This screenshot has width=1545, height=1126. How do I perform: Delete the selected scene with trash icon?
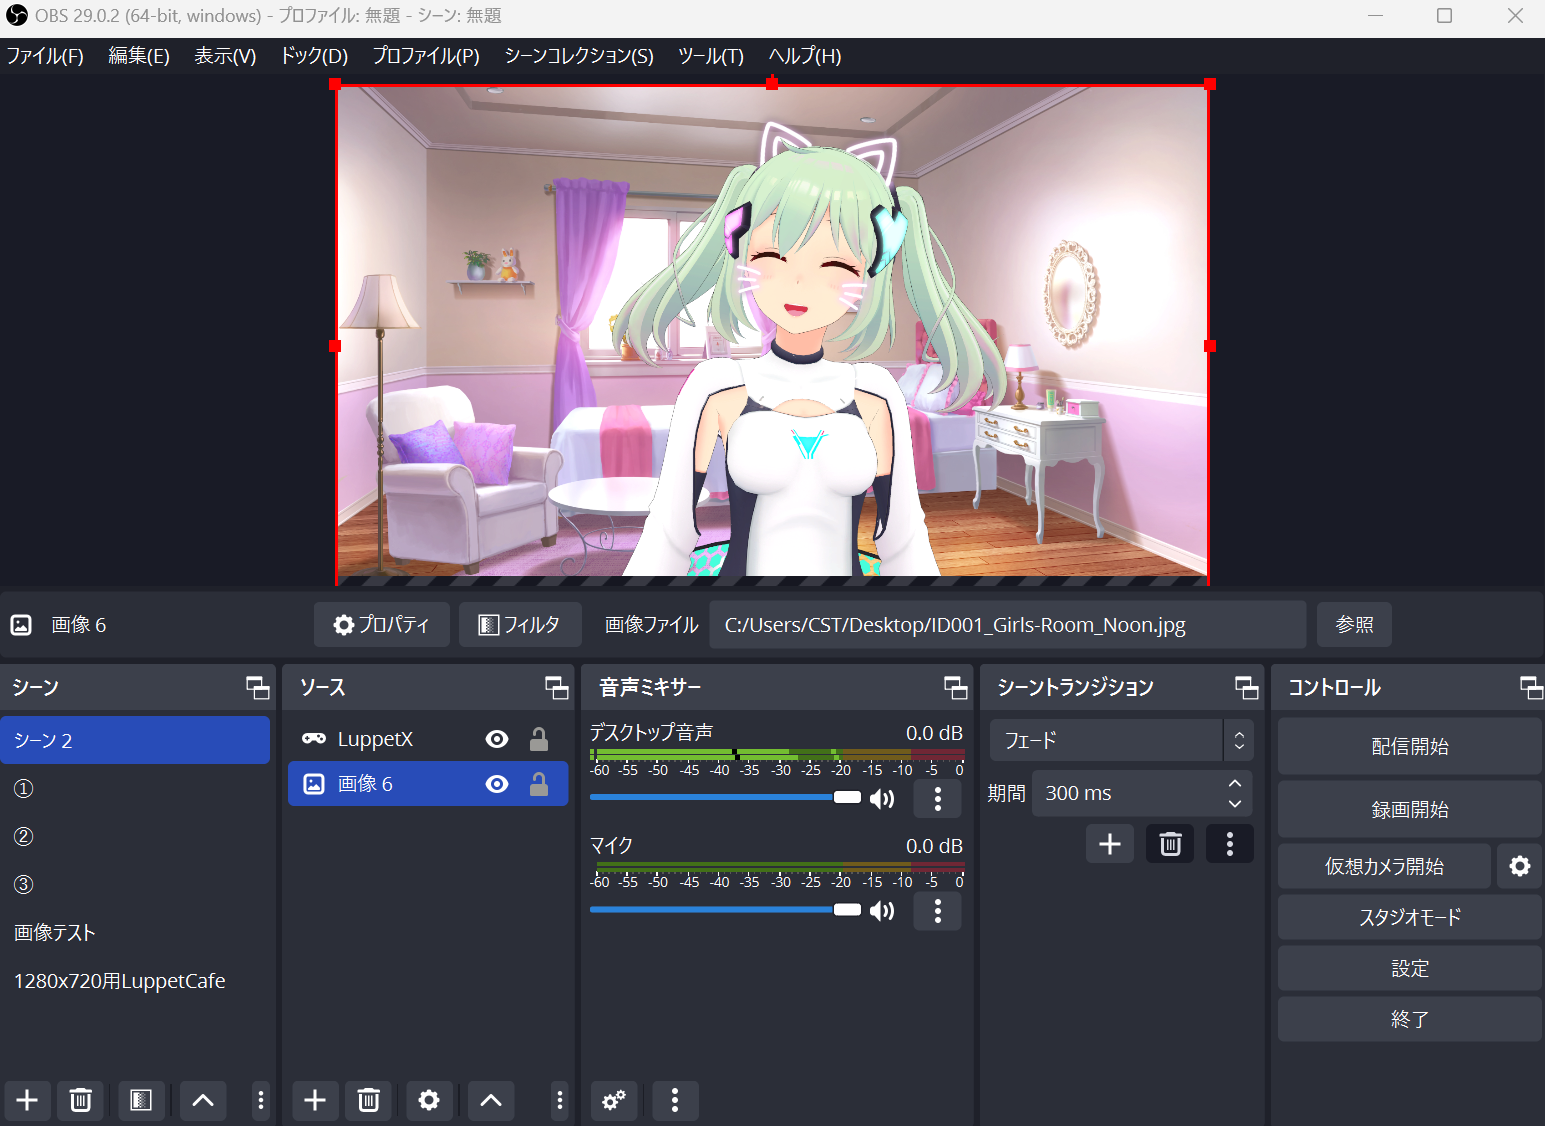click(x=80, y=1100)
